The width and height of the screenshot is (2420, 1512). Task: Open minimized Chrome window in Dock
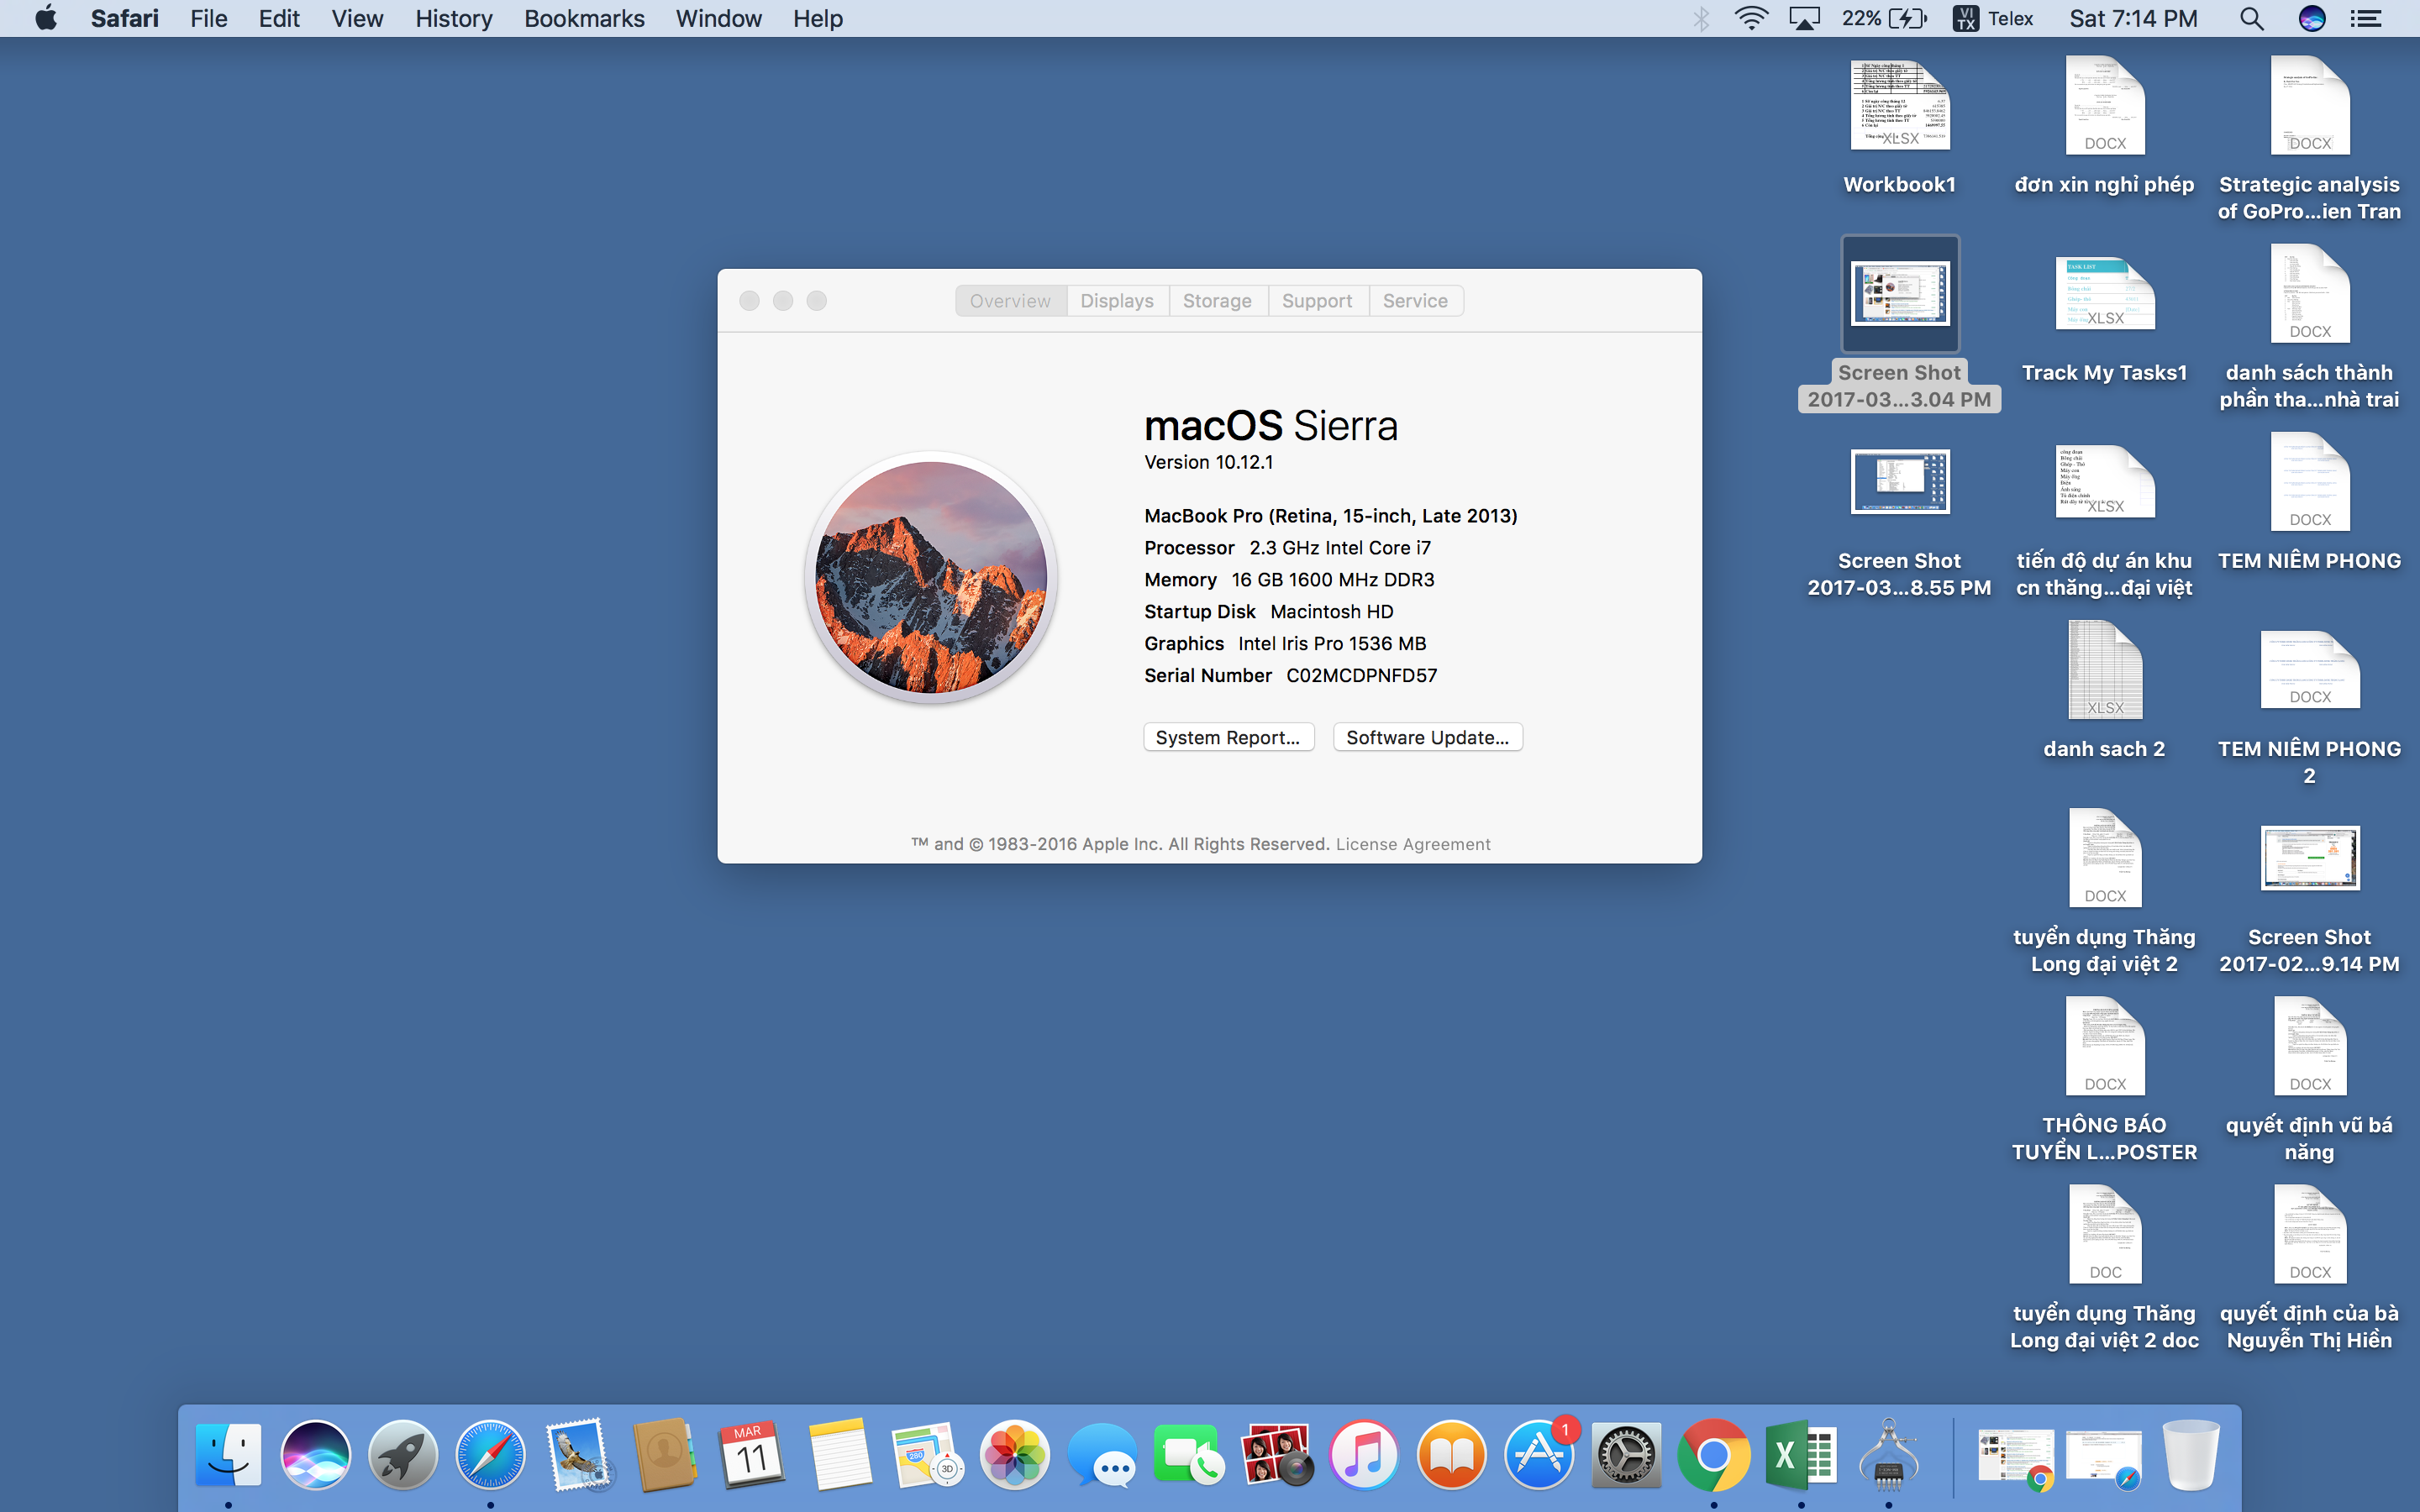click(2015, 1457)
